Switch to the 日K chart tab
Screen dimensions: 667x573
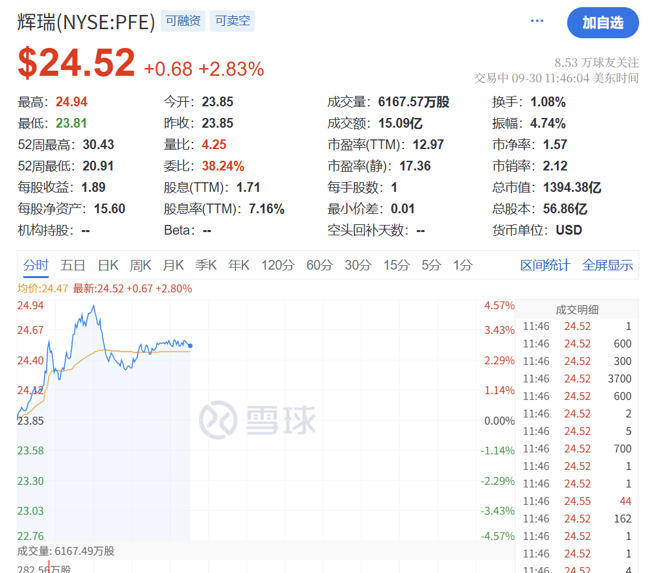(x=108, y=265)
